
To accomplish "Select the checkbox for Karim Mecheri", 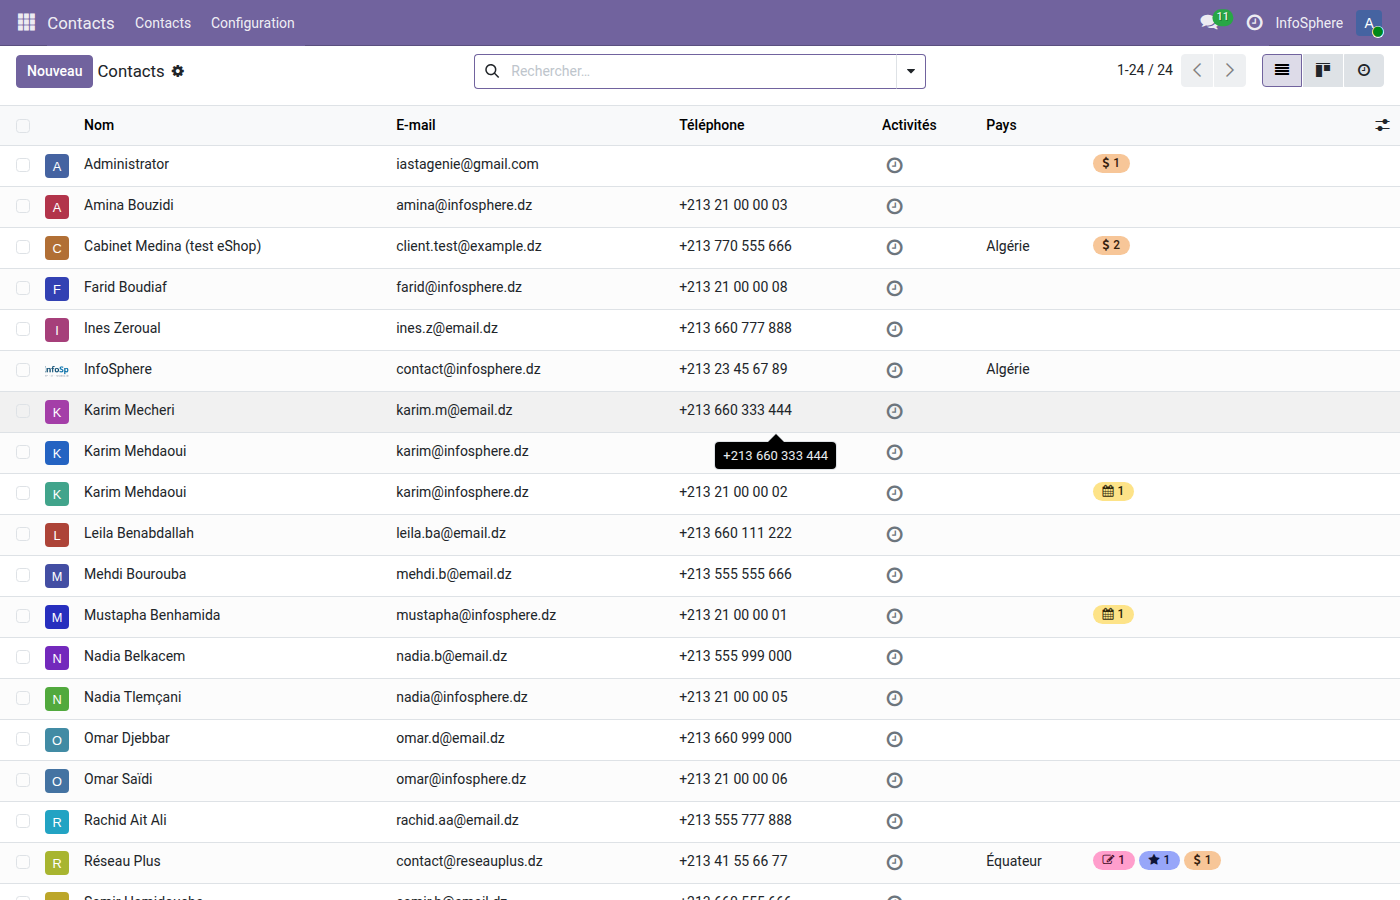I will point(23,411).
